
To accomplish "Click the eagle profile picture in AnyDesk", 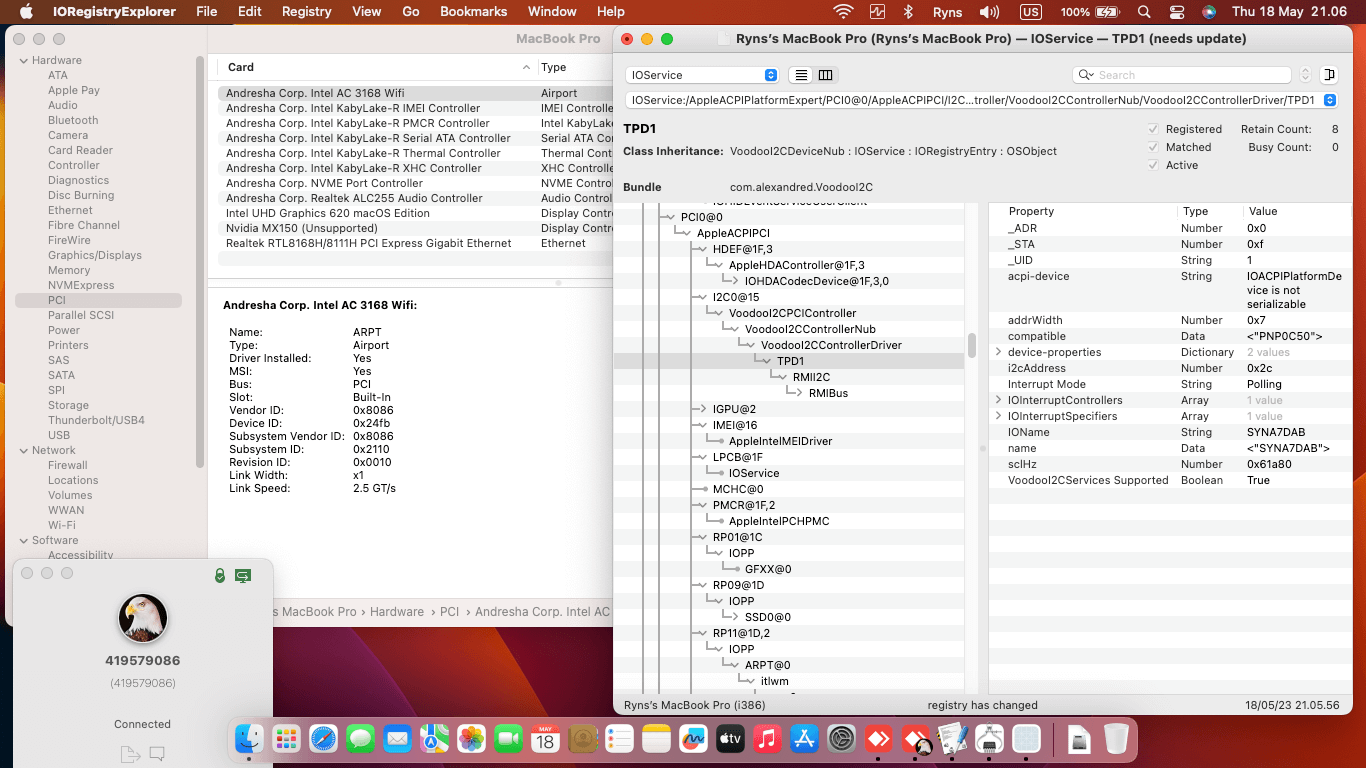I will 142,618.
